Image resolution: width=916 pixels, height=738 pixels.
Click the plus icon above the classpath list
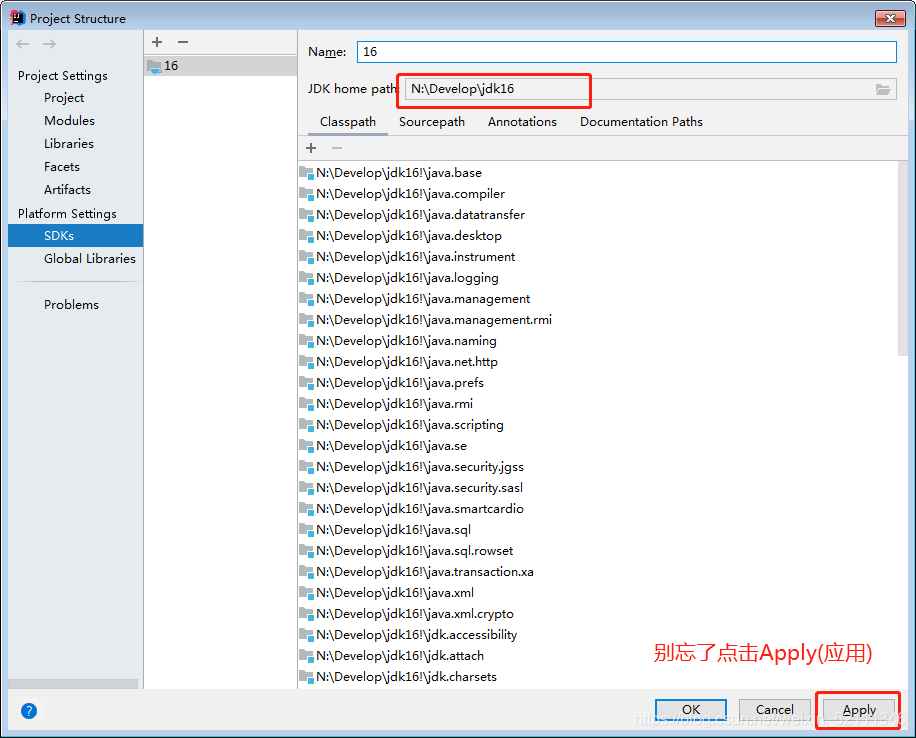310,147
